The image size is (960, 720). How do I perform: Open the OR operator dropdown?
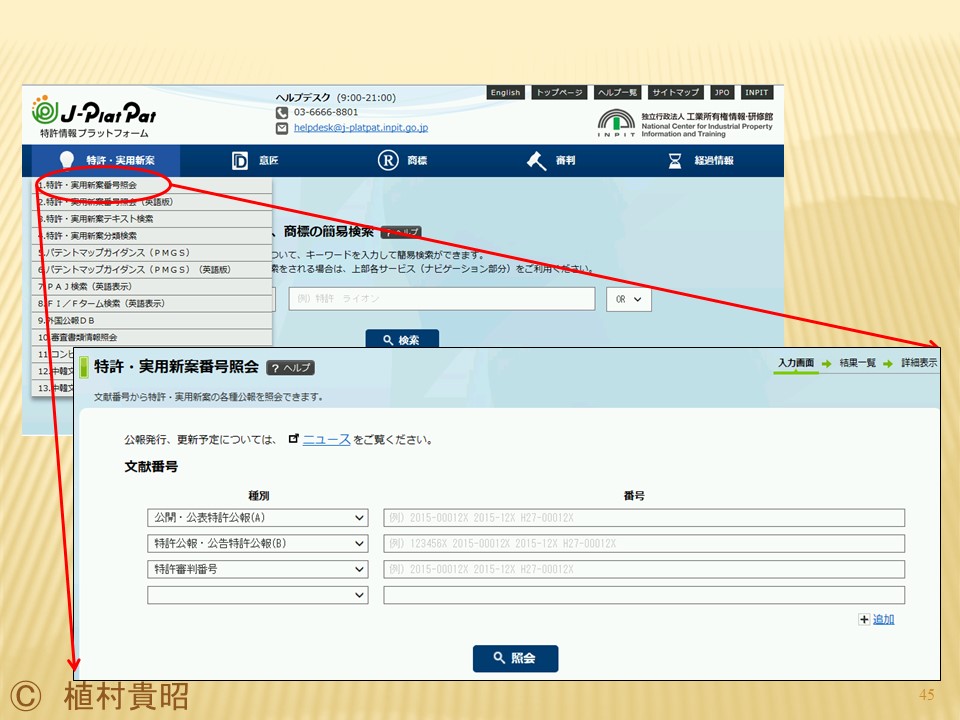(x=628, y=299)
